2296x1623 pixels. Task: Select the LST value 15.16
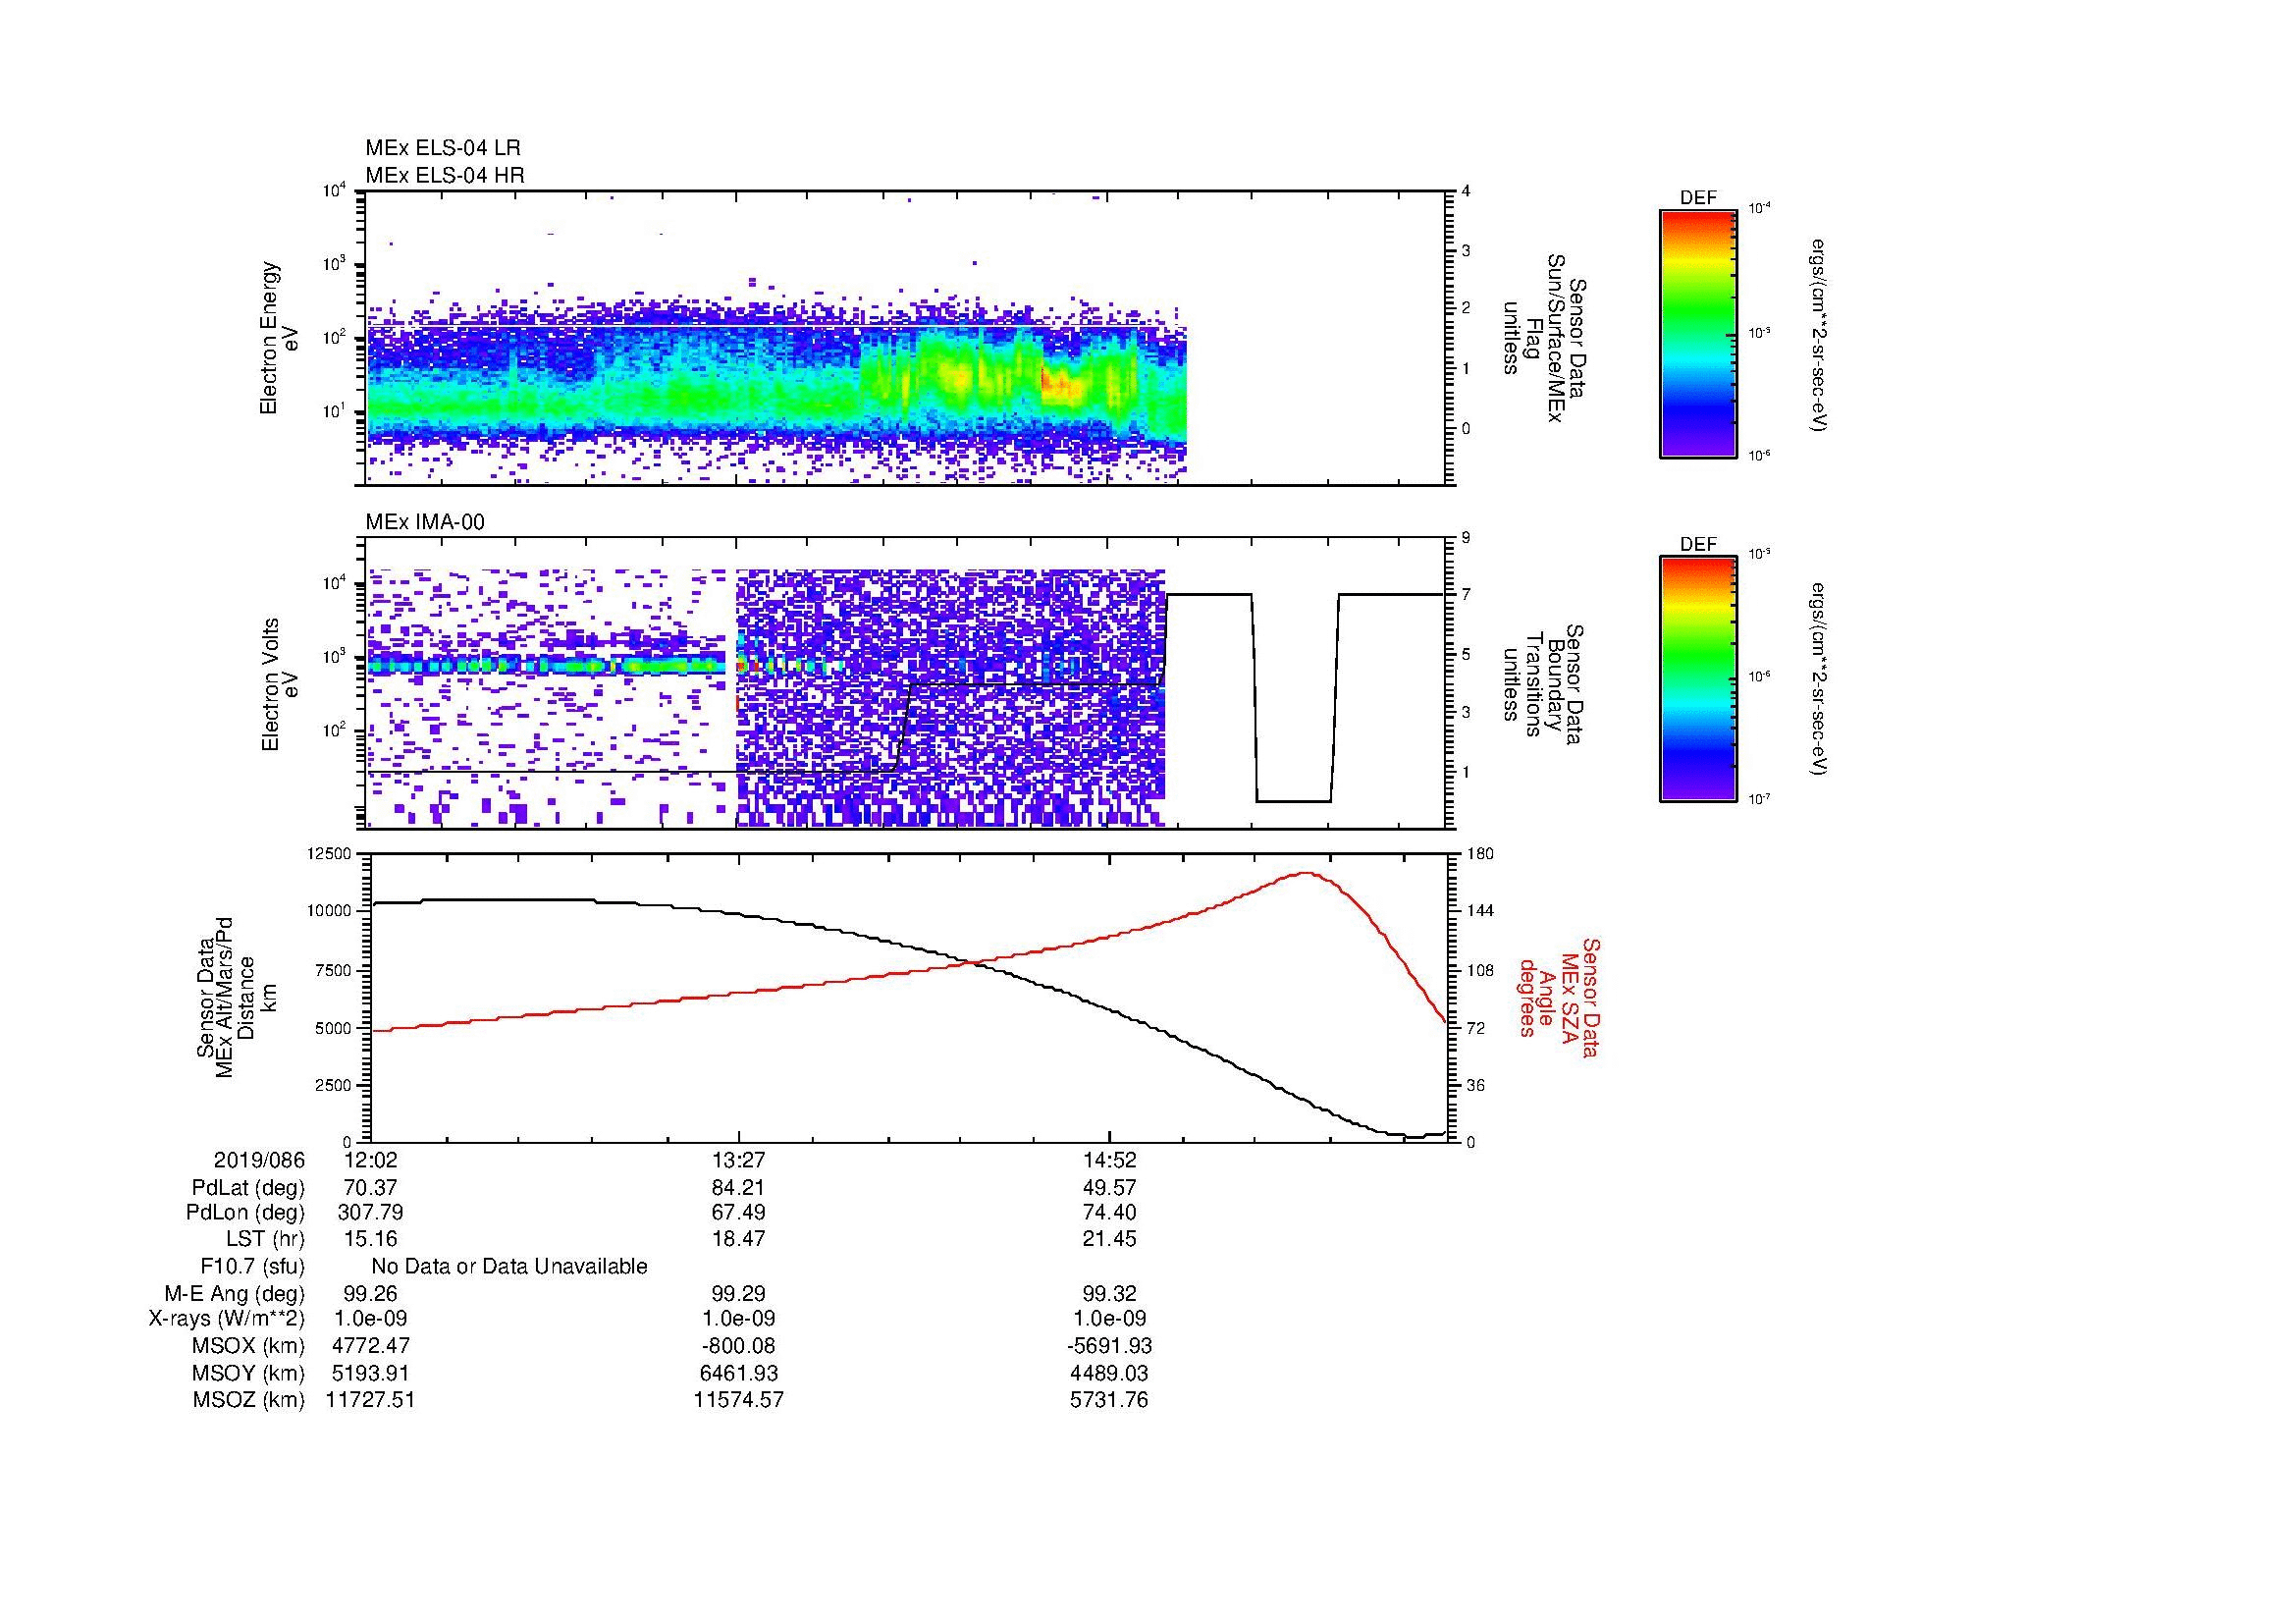click(370, 1239)
